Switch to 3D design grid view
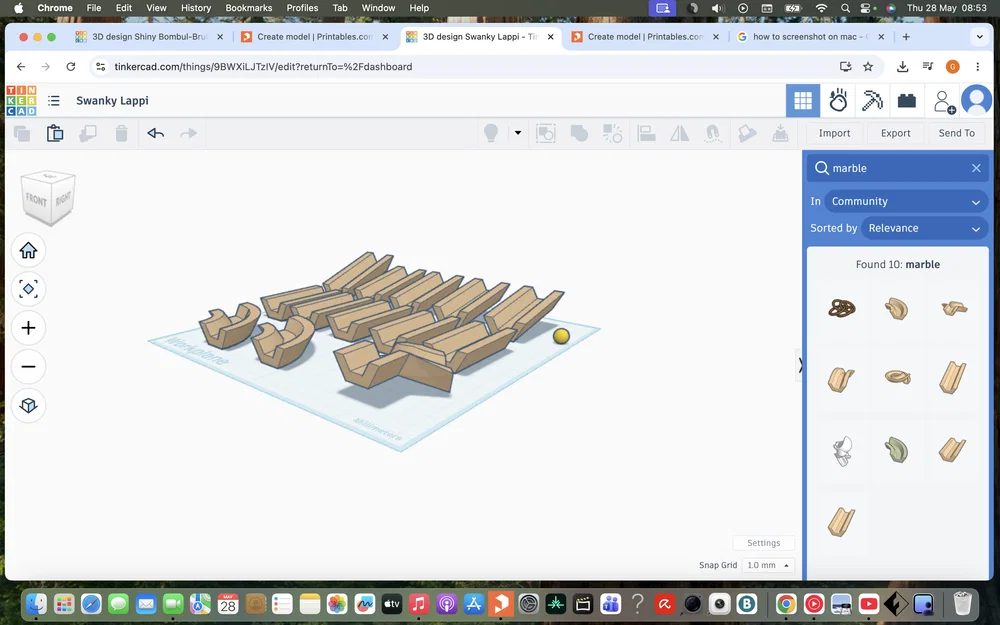The width and height of the screenshot is (1000, 625). tap(803, 101)
